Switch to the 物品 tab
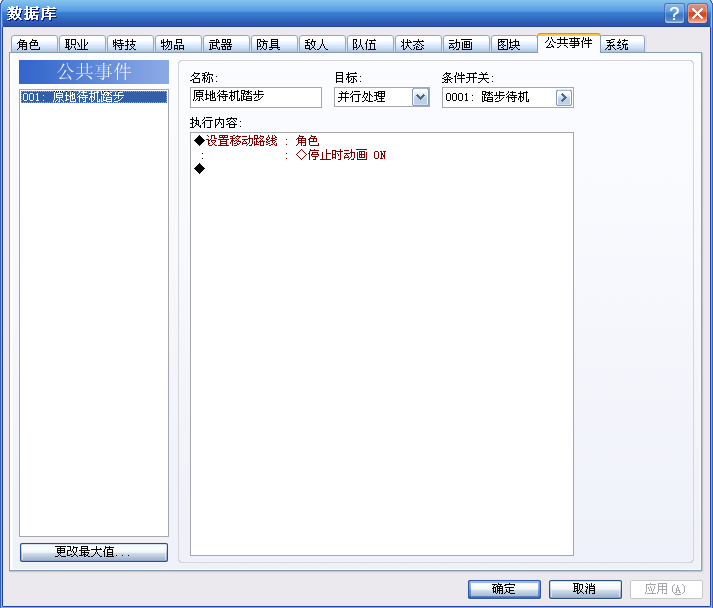This screenshot has height=608, width=713. 178,45
